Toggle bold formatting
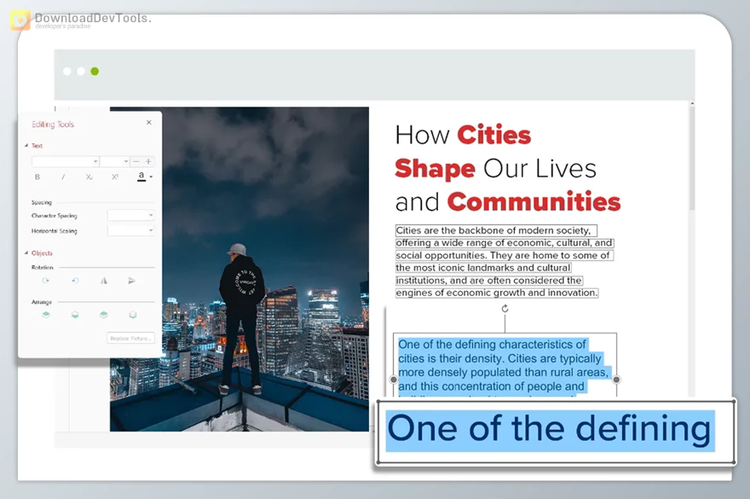The width and height of the screenshot is (750, 499). (37, 177)
